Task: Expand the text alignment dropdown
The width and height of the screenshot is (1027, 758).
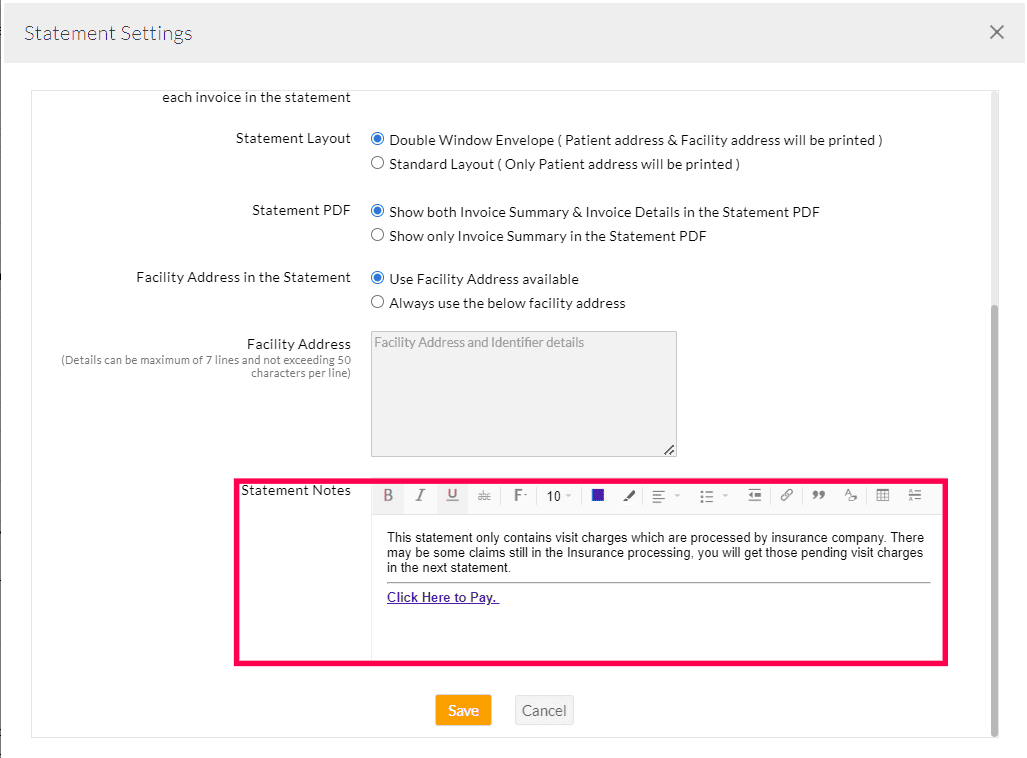Action: click(665, 496)
